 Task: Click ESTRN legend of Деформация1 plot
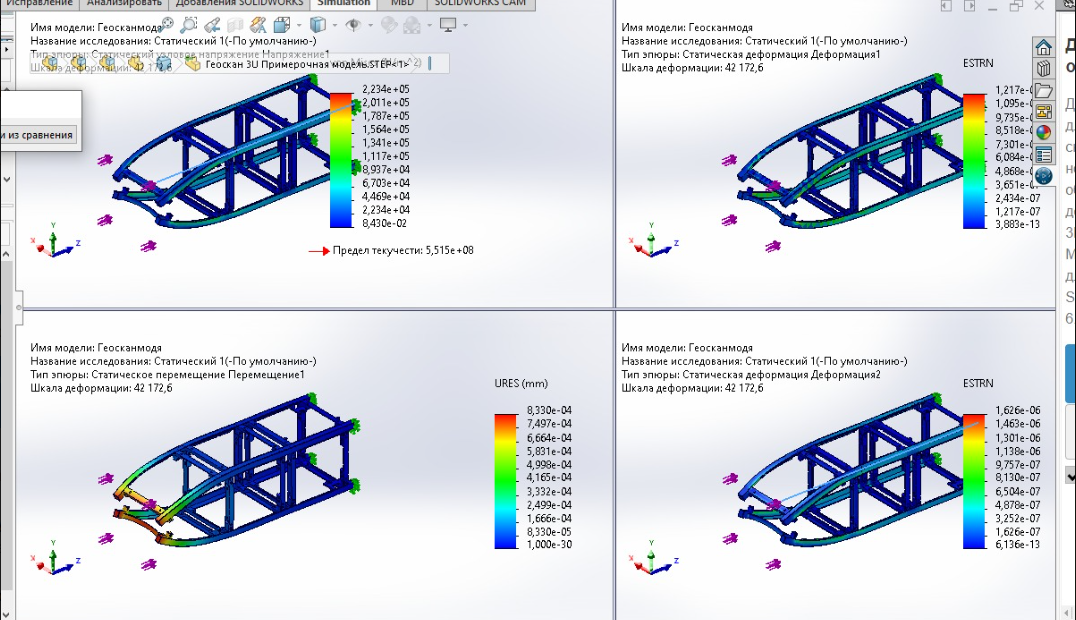[x=974, y=161]
